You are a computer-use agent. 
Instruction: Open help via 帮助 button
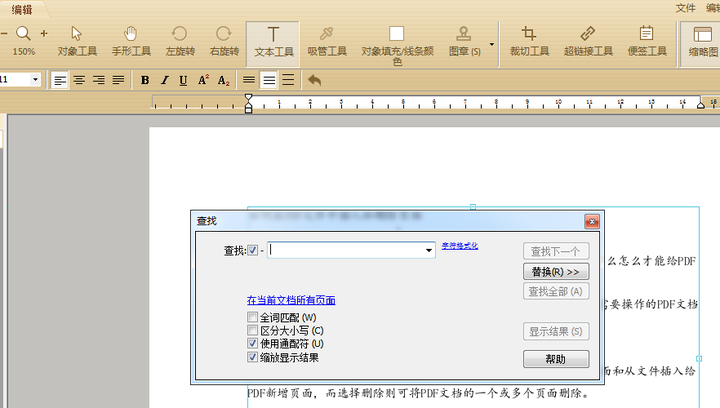point(556,359)
